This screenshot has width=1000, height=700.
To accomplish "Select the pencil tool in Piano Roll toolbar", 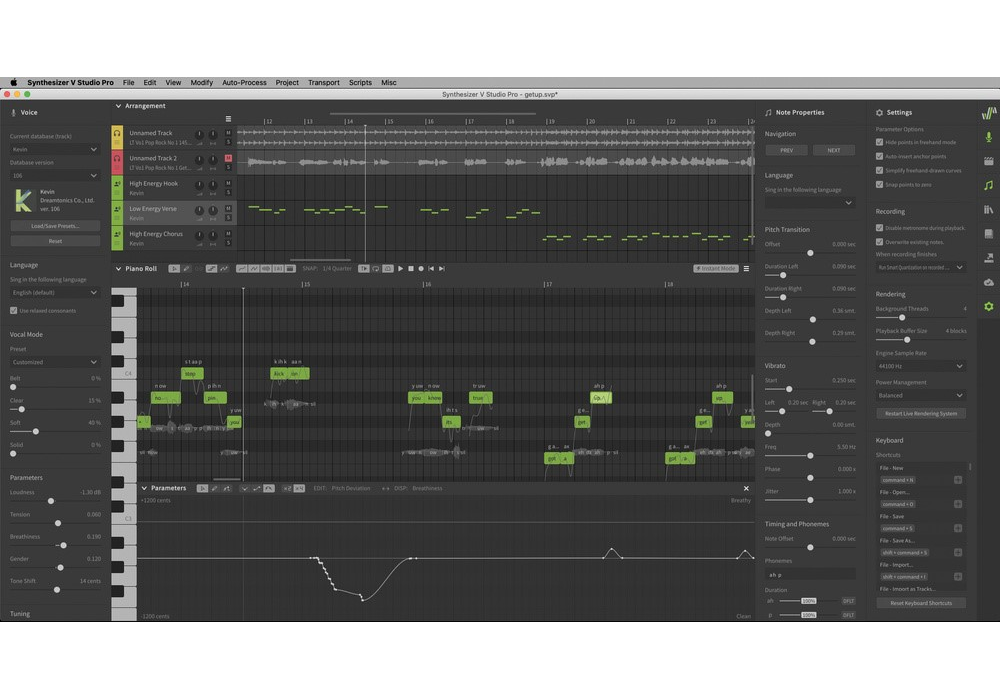I will pos(186,268).
